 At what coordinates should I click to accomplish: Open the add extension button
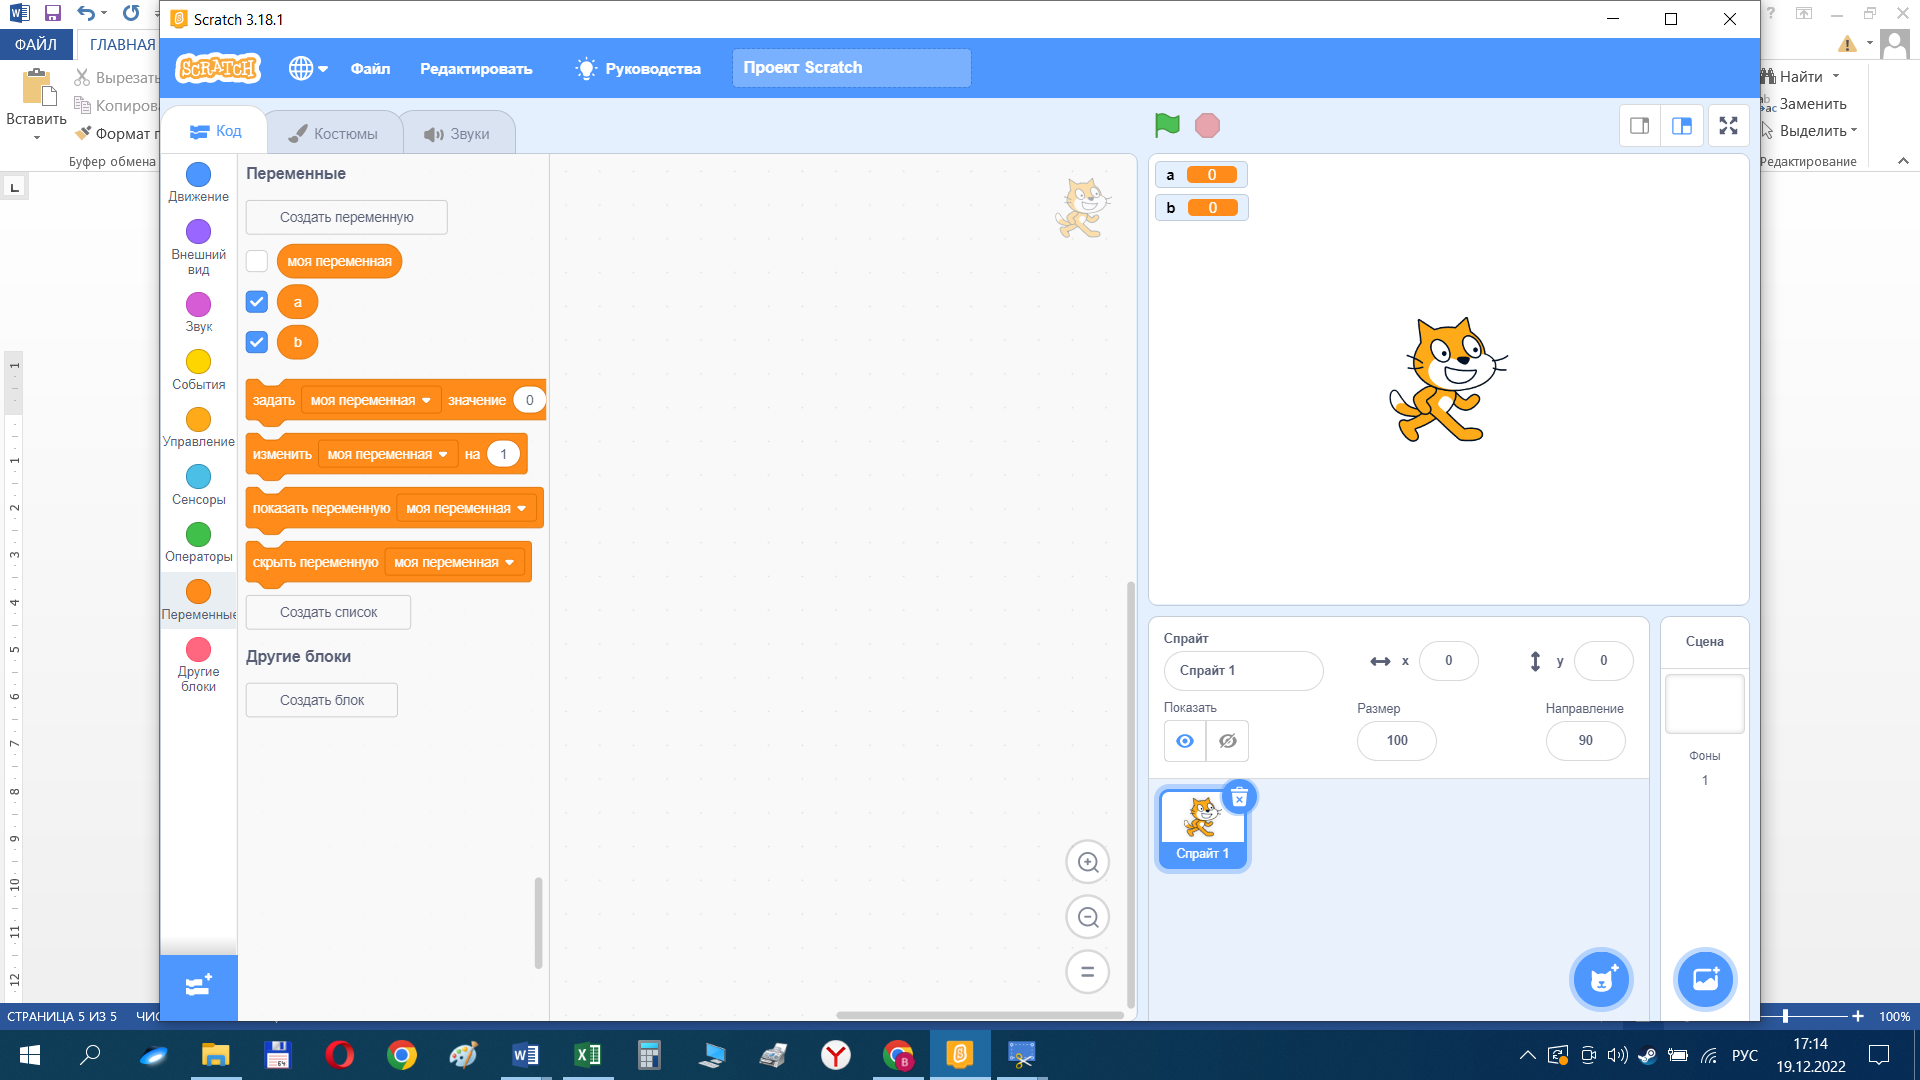[x=198, y=987]
